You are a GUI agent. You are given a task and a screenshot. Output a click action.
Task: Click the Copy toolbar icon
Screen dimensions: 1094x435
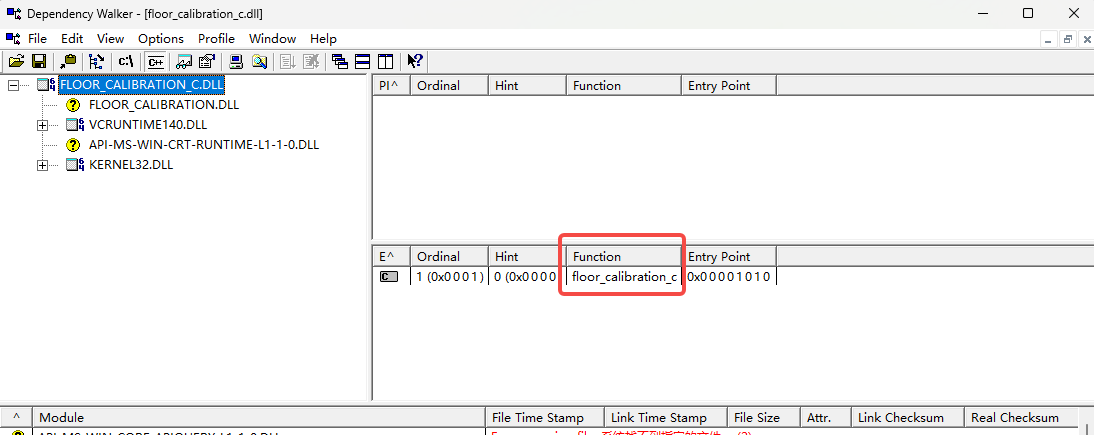click(68, 61)
